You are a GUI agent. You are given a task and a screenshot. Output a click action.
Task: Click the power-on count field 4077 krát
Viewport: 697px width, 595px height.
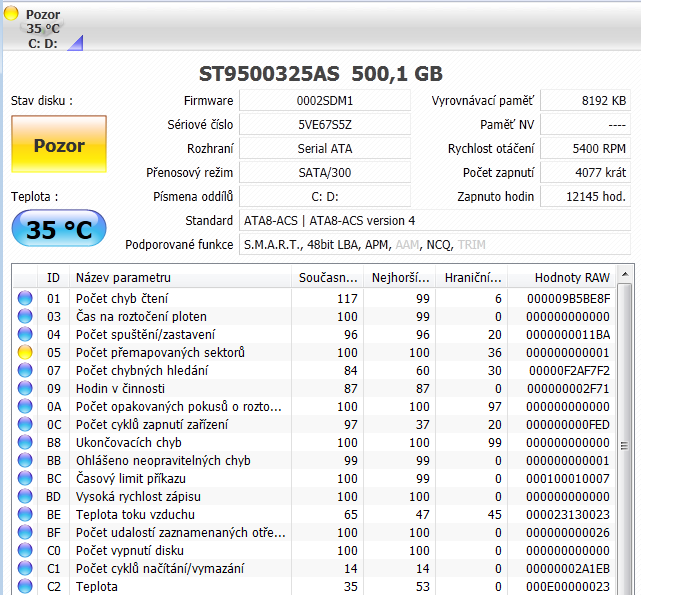pyautogui.click(x=585, y=172)
